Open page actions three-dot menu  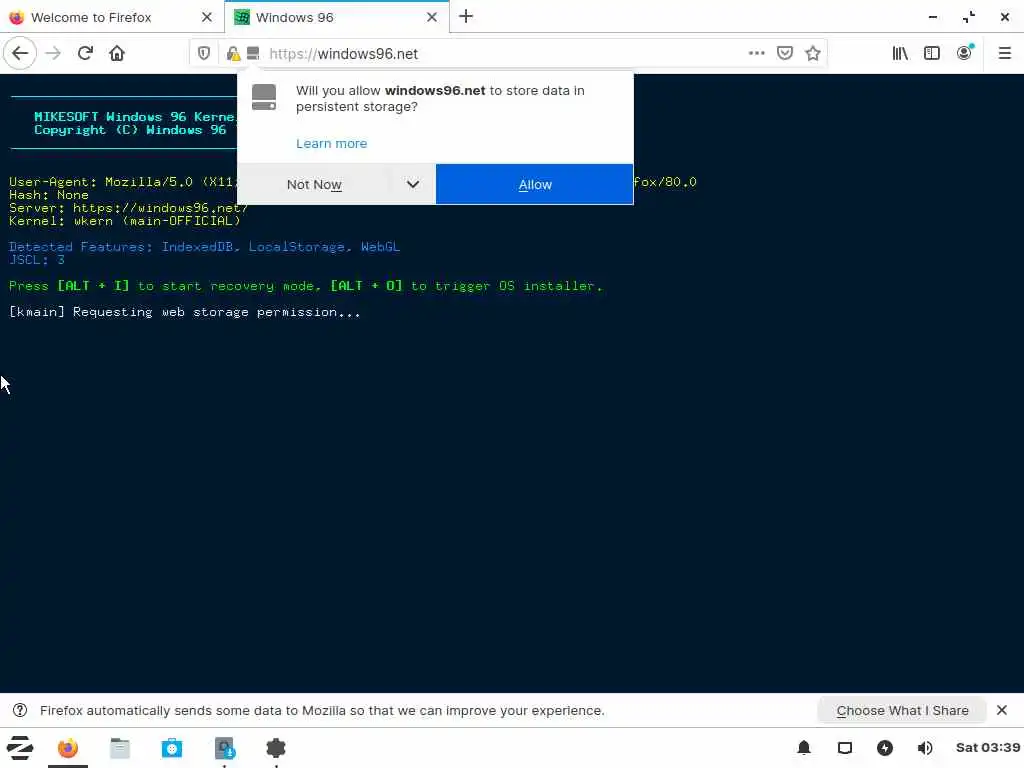(756, 54)
